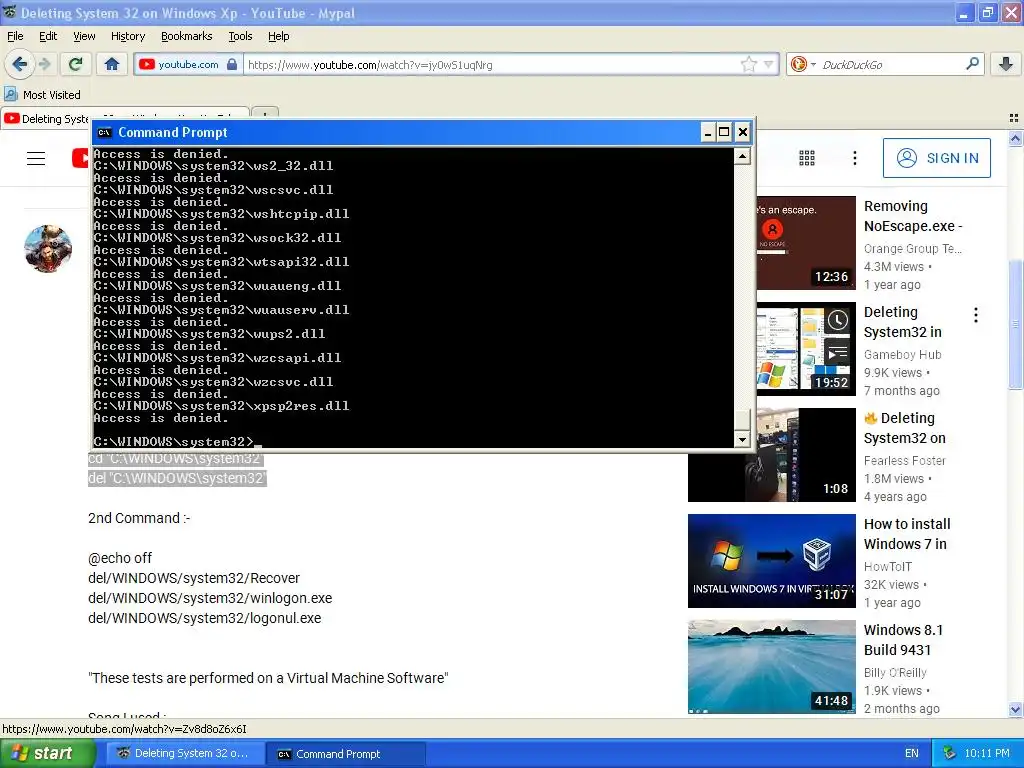Click How to install Windows 7 title

pos(906,534)
